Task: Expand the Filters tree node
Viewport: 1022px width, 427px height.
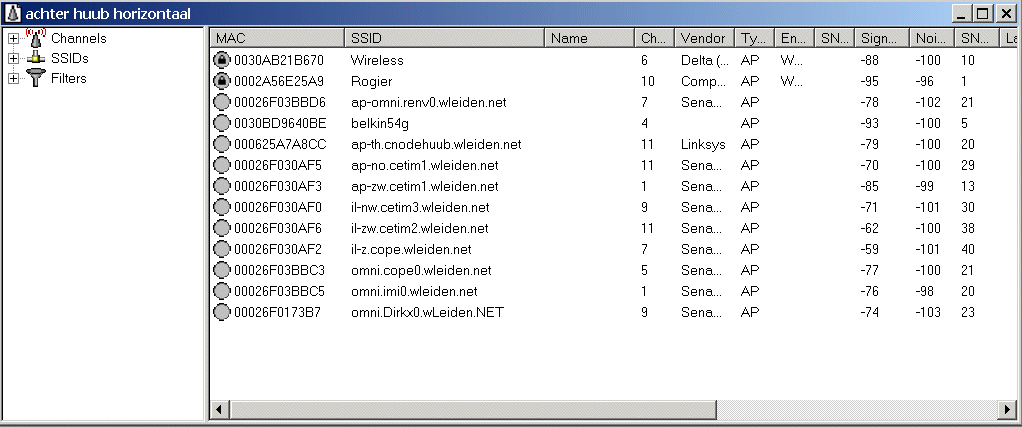Action: [13, 79]
